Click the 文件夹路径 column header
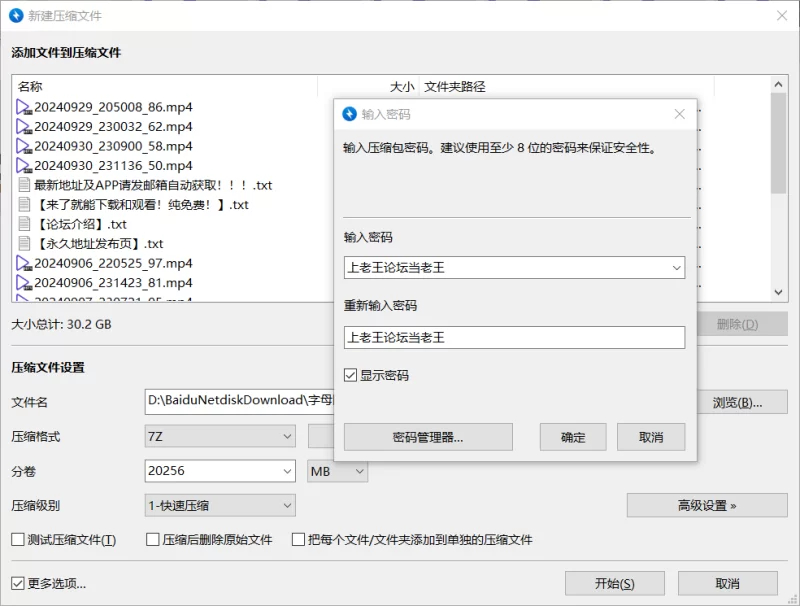 tap(455, 87)
